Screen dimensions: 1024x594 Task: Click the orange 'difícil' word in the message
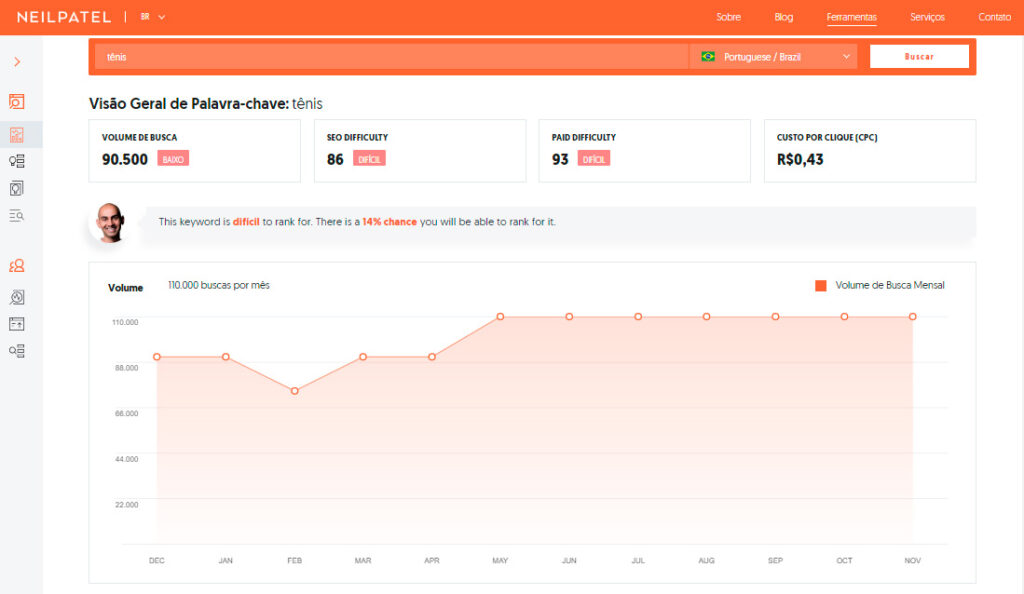(x=246, y=222)
